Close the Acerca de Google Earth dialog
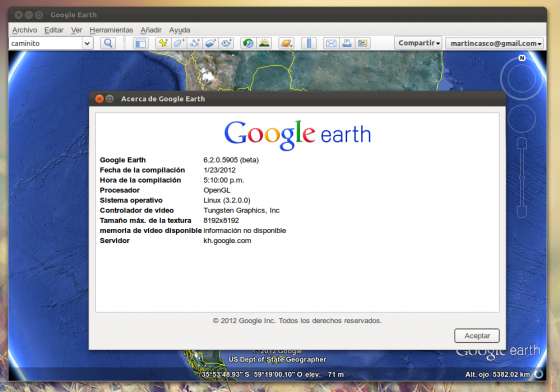Screen dimensions: 560x392 (99, 99)
